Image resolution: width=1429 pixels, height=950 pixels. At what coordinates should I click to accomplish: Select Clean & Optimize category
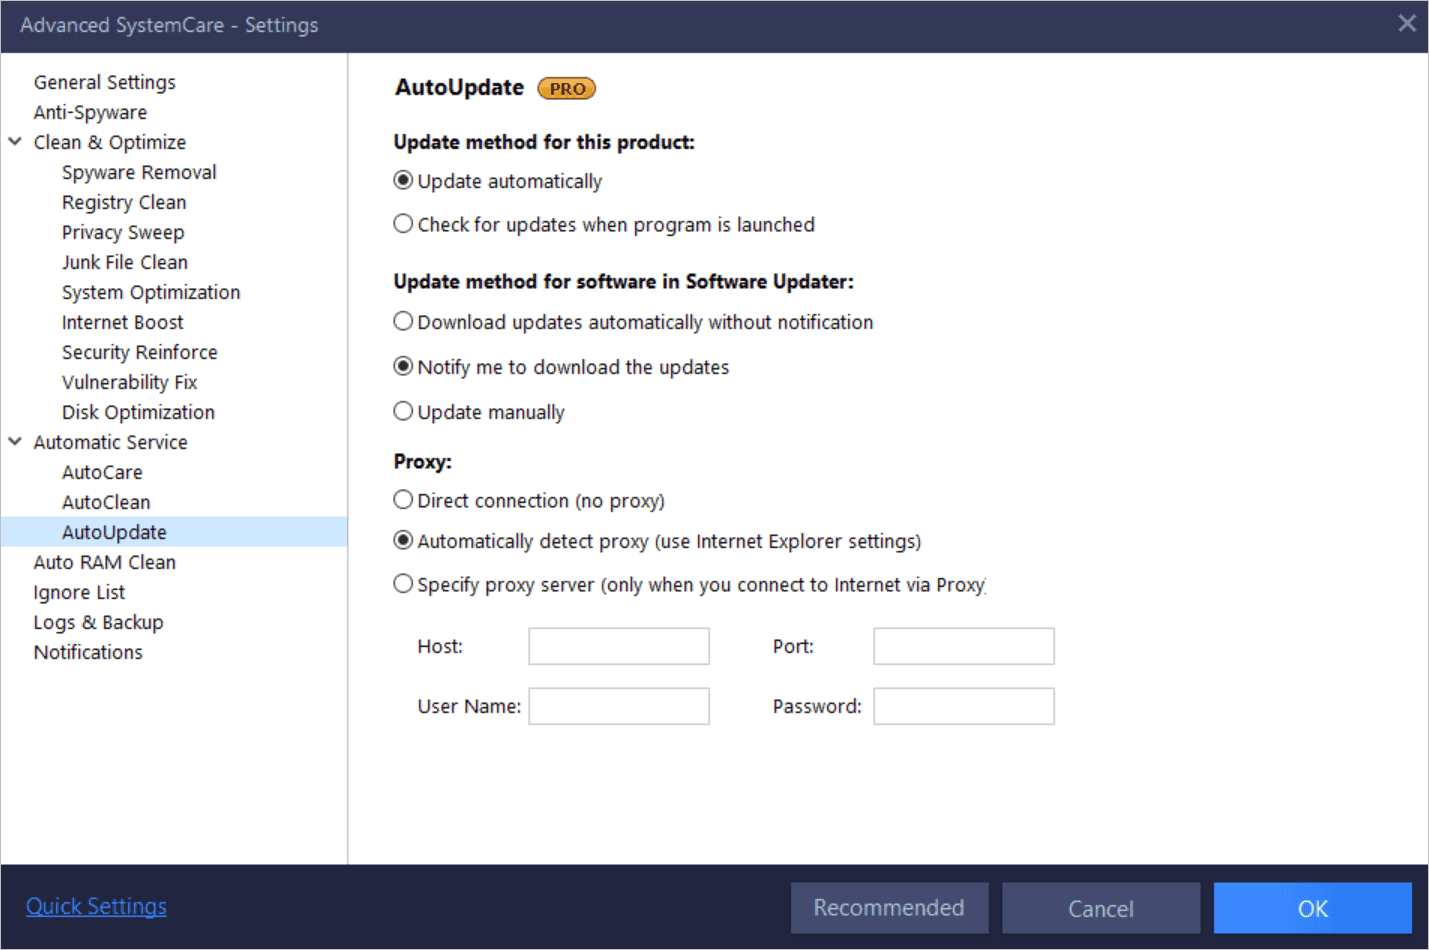pyautogui.click(x=110, y=142)
